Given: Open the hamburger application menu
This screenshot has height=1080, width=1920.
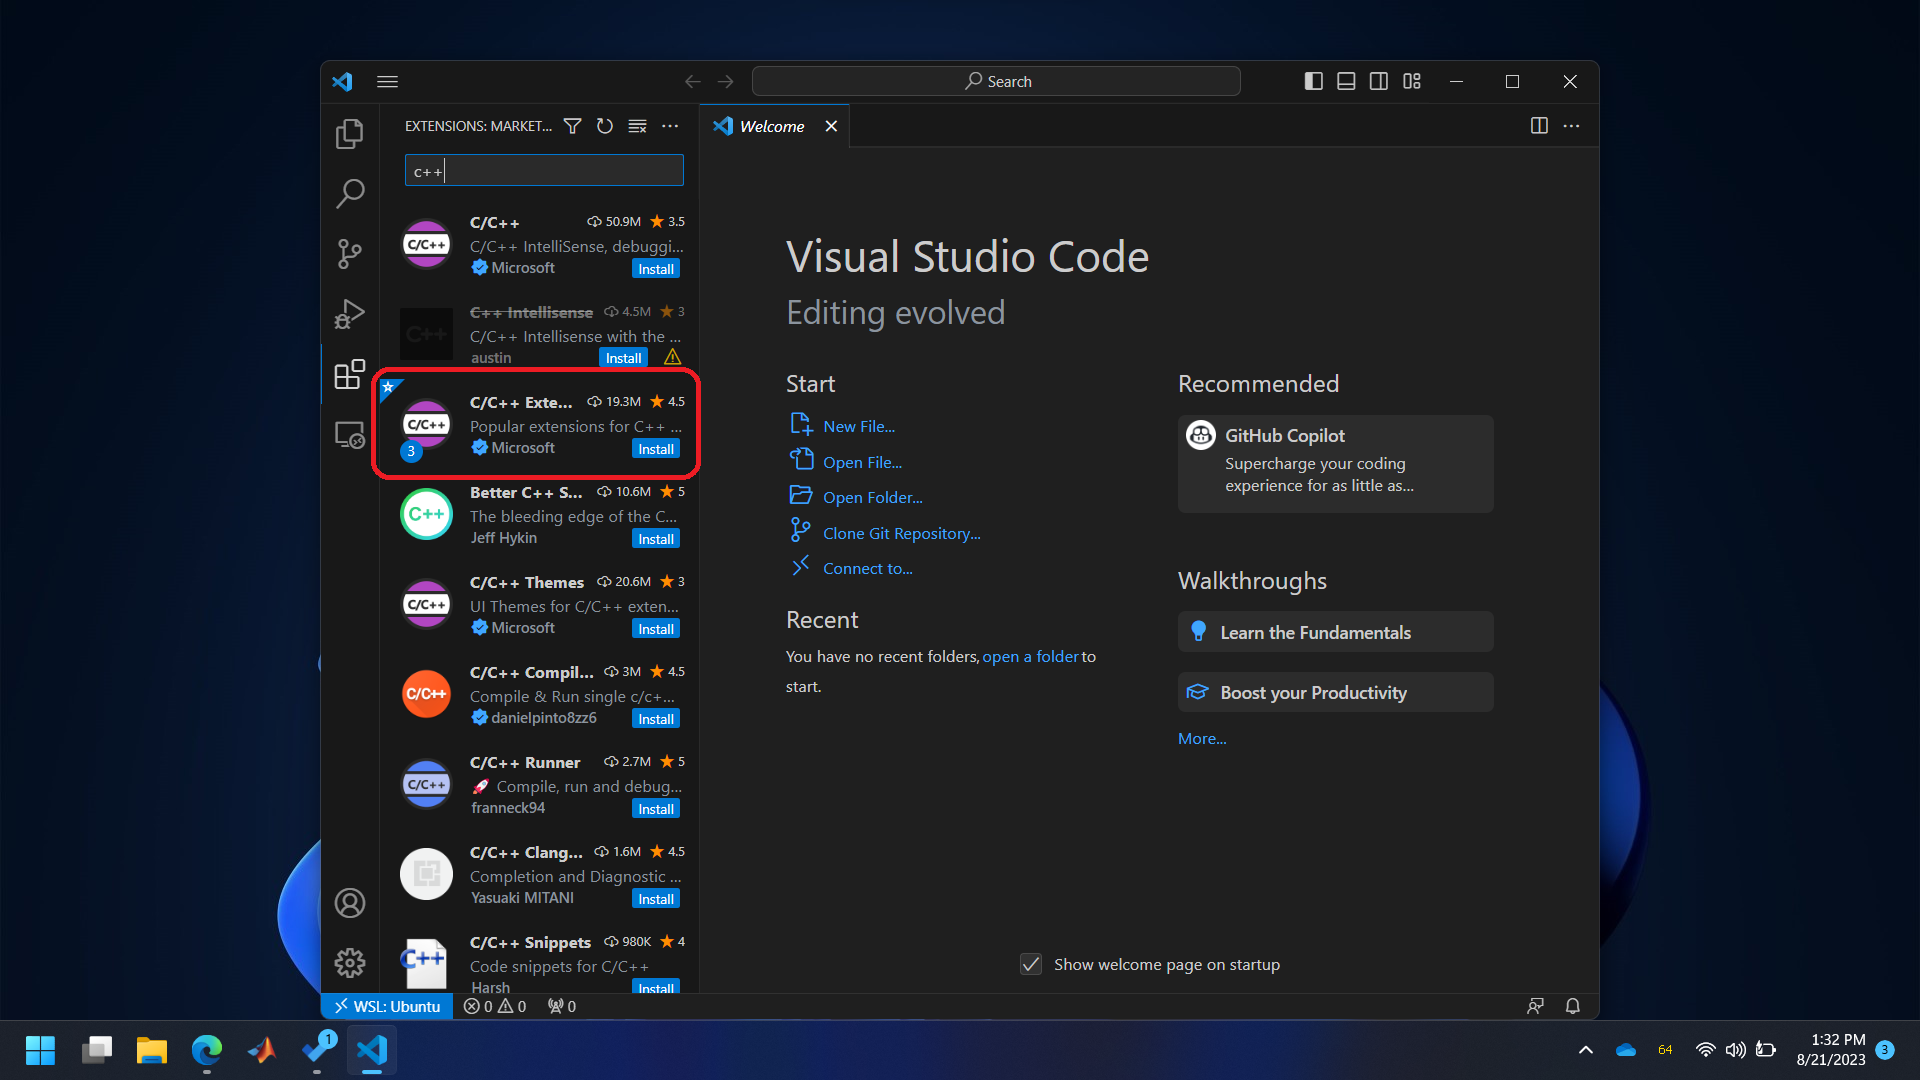Looking at the screenshot, I should 388,82.
